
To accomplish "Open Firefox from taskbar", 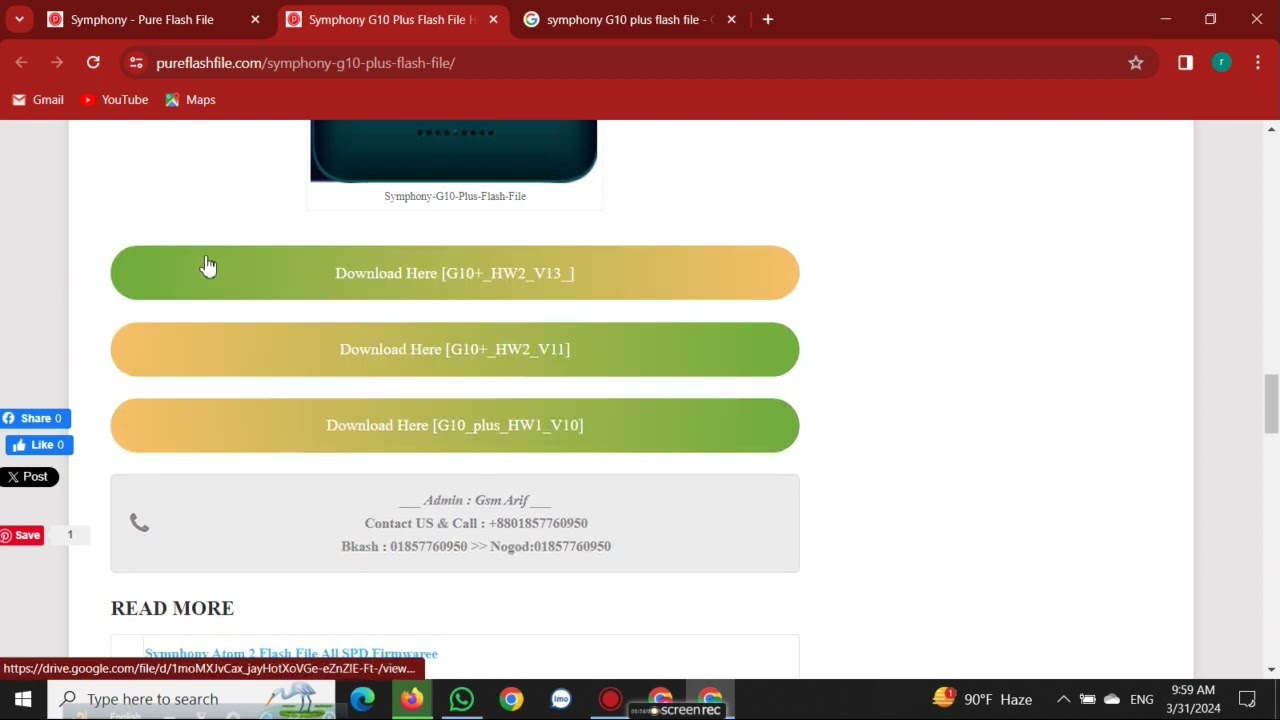I will point(412,699).
